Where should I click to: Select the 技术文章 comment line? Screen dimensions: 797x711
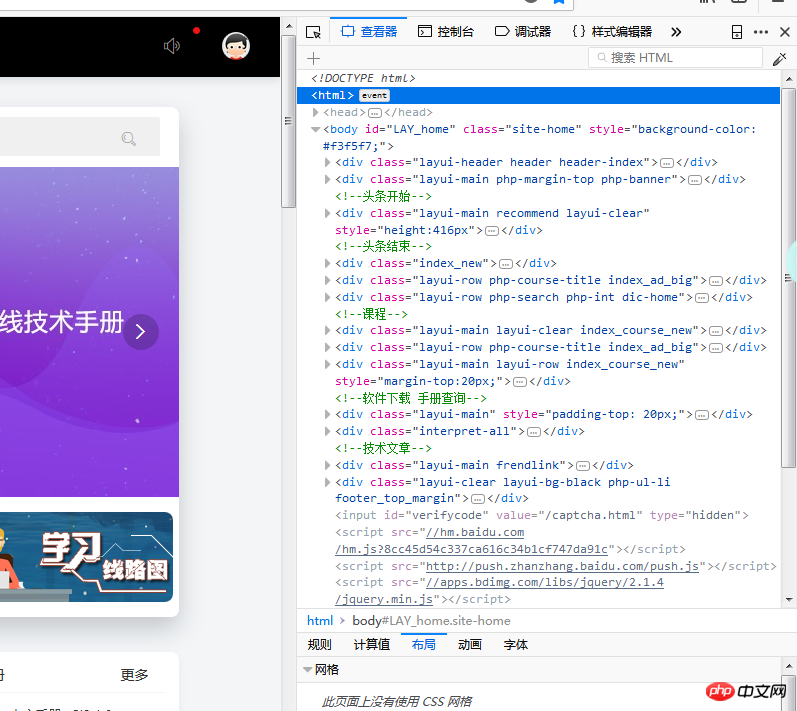point(383,448)
